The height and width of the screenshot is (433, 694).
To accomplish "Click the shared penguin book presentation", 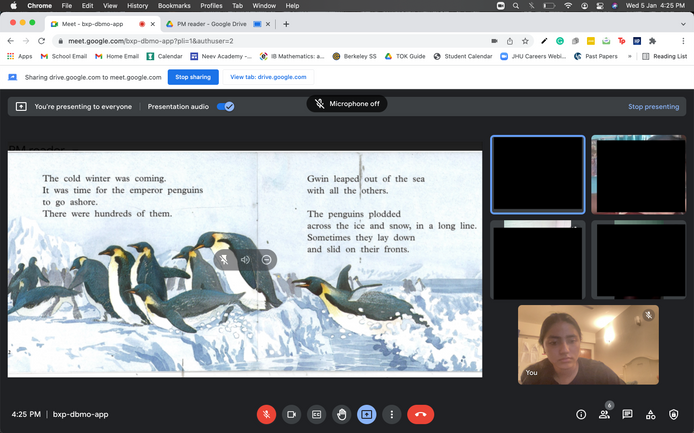I will click(x=245, y=264).
